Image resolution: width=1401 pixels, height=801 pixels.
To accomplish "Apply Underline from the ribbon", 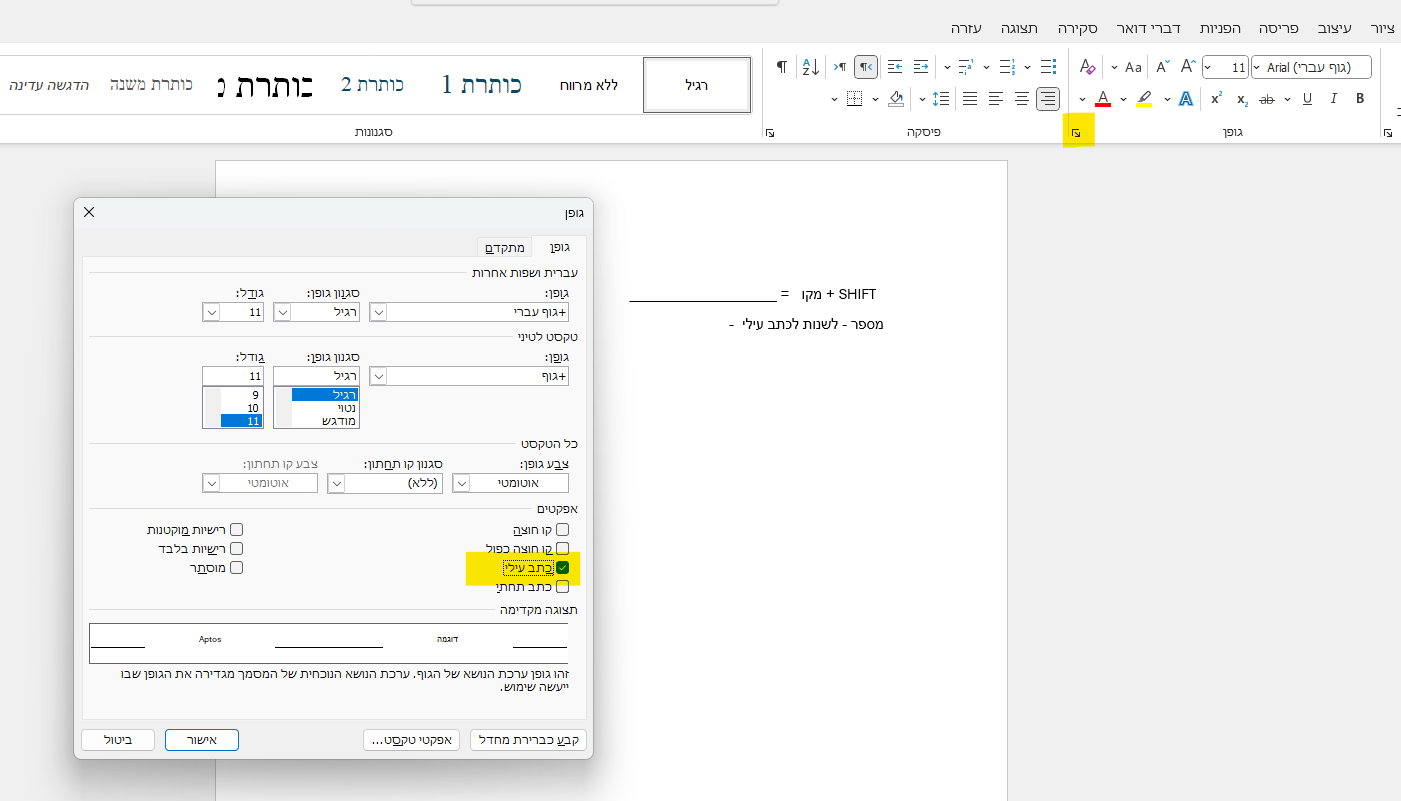I will tap(1307, 98).
